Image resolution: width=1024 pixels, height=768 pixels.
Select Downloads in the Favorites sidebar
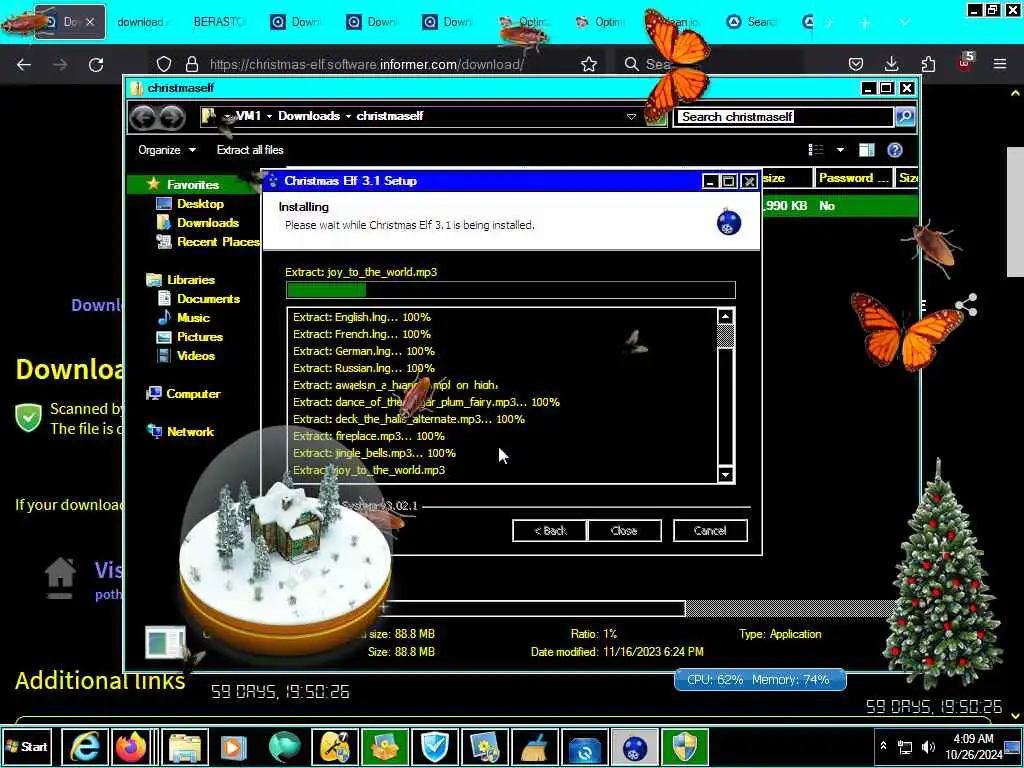208,223
